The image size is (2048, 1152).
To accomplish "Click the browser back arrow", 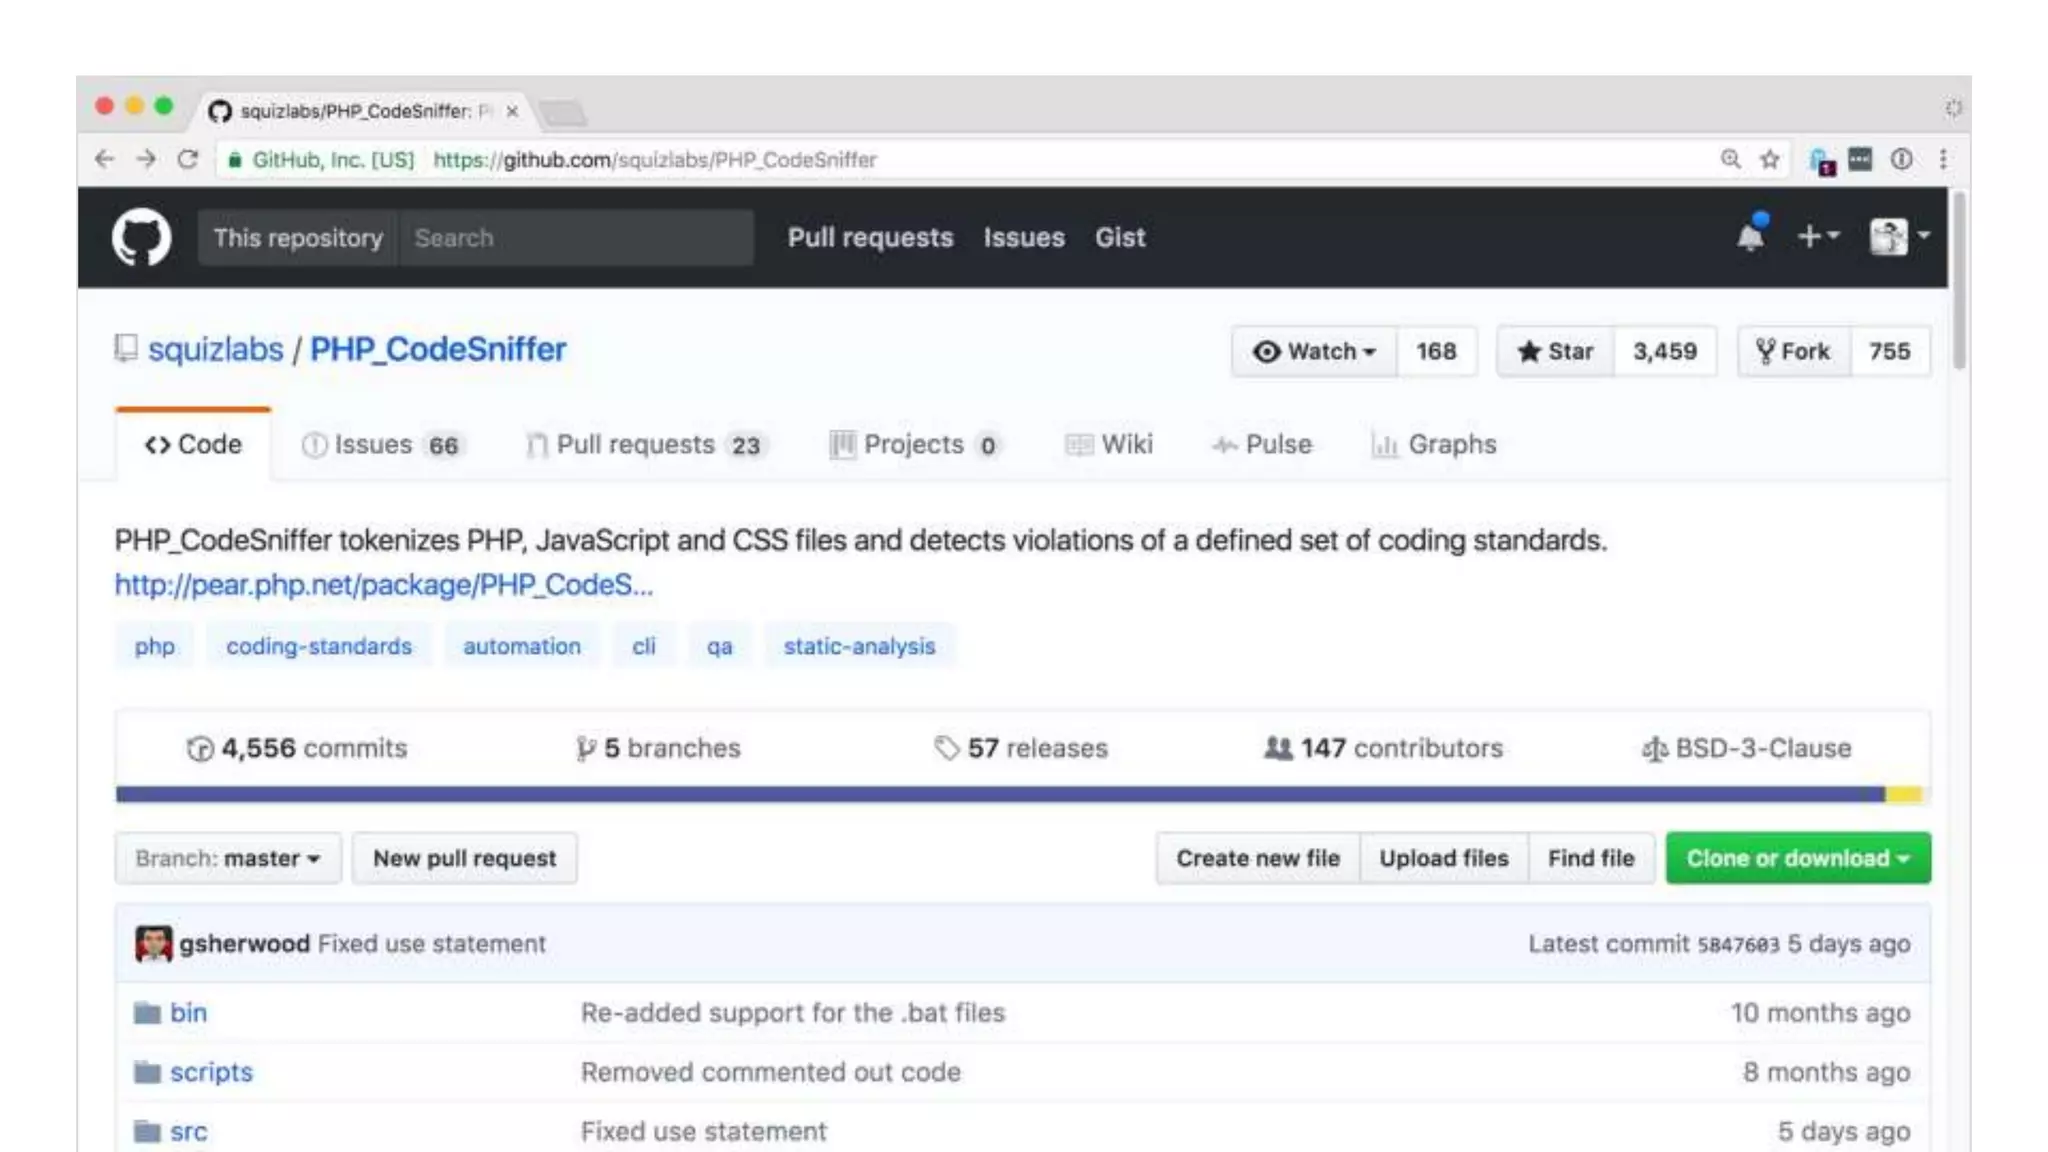I will coord(104,159).
